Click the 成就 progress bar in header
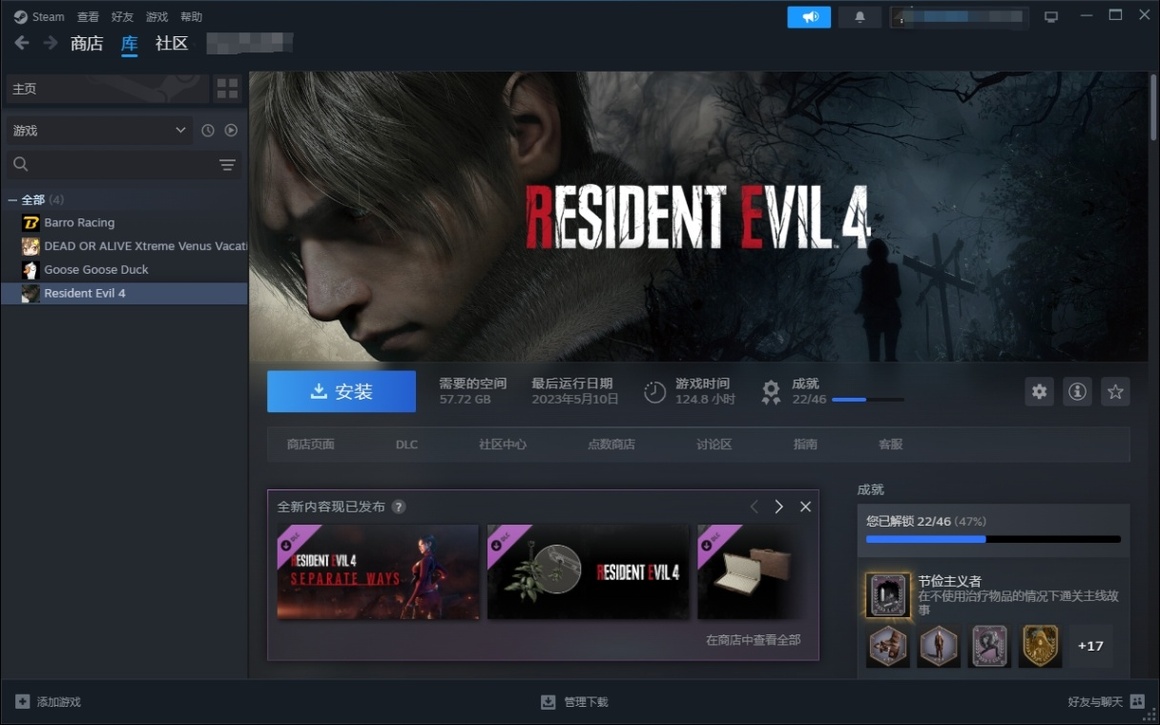Image resolution: width=1160 pixels, height=725 pixels. (868, 399)
